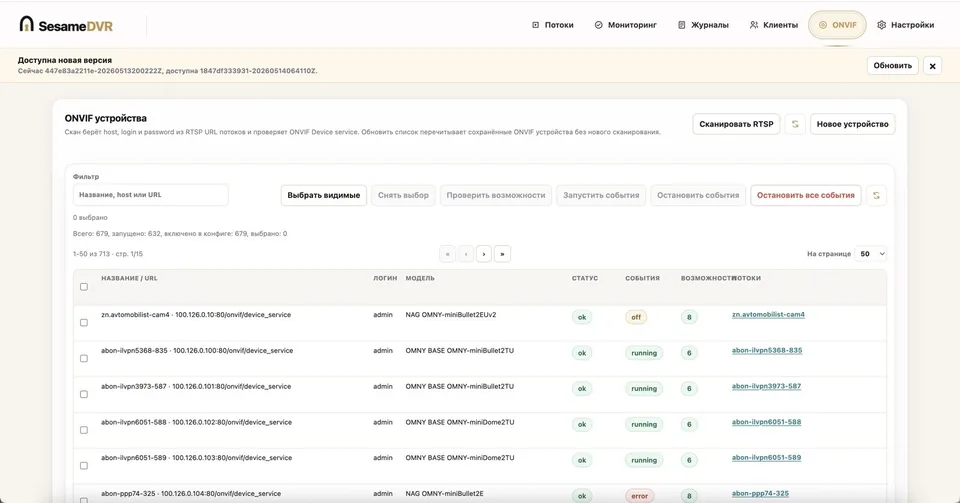Image resolution: width=960 pixels, height=503 pixels.
Task: Open the Журналы navigation tab
Action: point(703,25)
